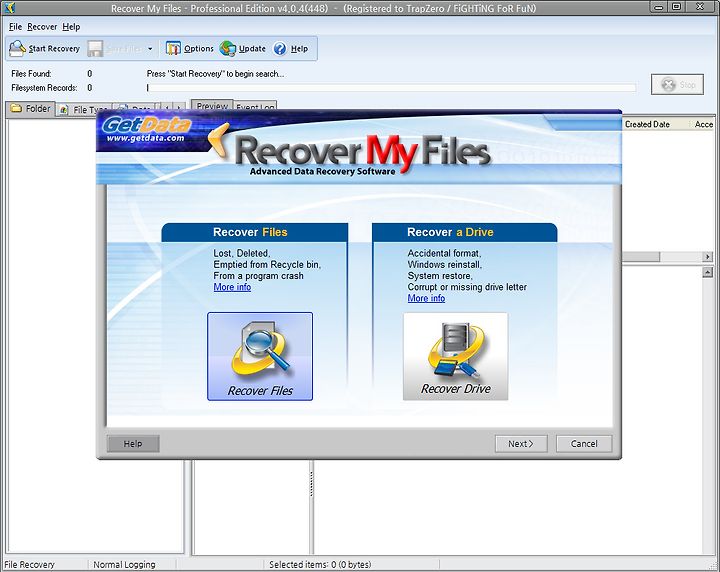
Task: Click the Next button
Action: [x=521, y=443]
